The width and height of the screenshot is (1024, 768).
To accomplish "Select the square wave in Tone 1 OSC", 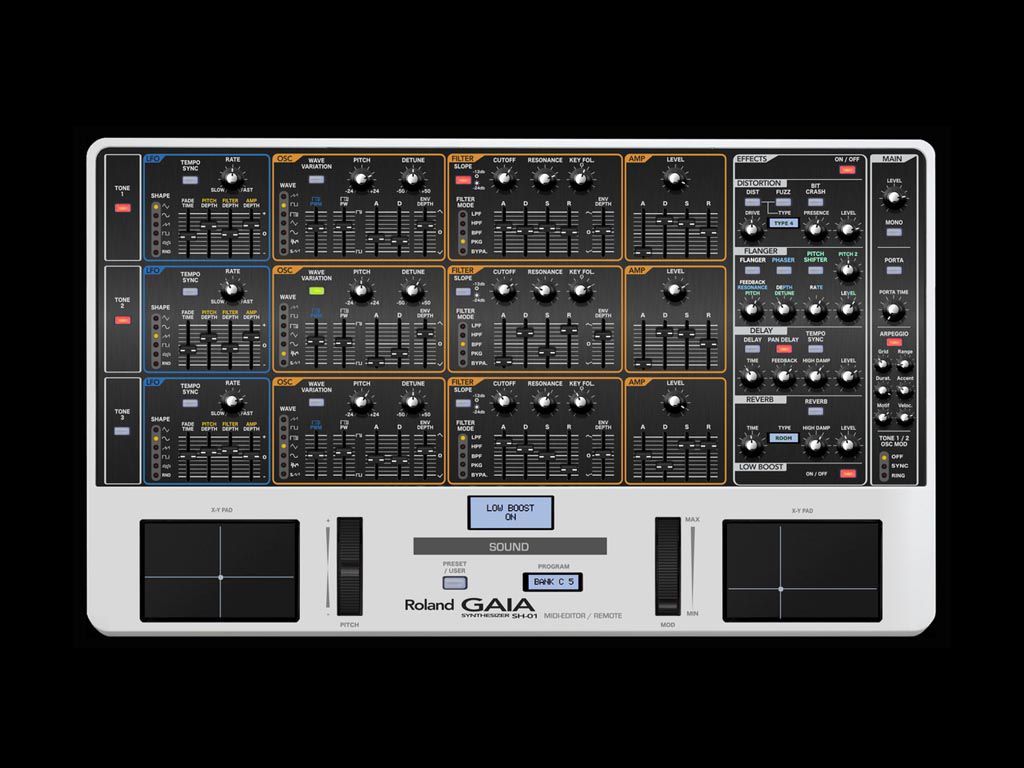I will 284,205.
